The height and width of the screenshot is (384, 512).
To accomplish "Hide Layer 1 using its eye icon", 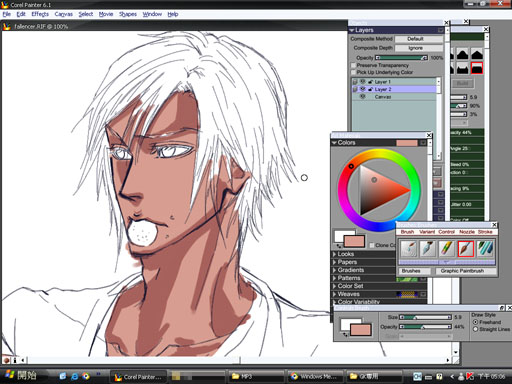I will (x=363, y=81).
